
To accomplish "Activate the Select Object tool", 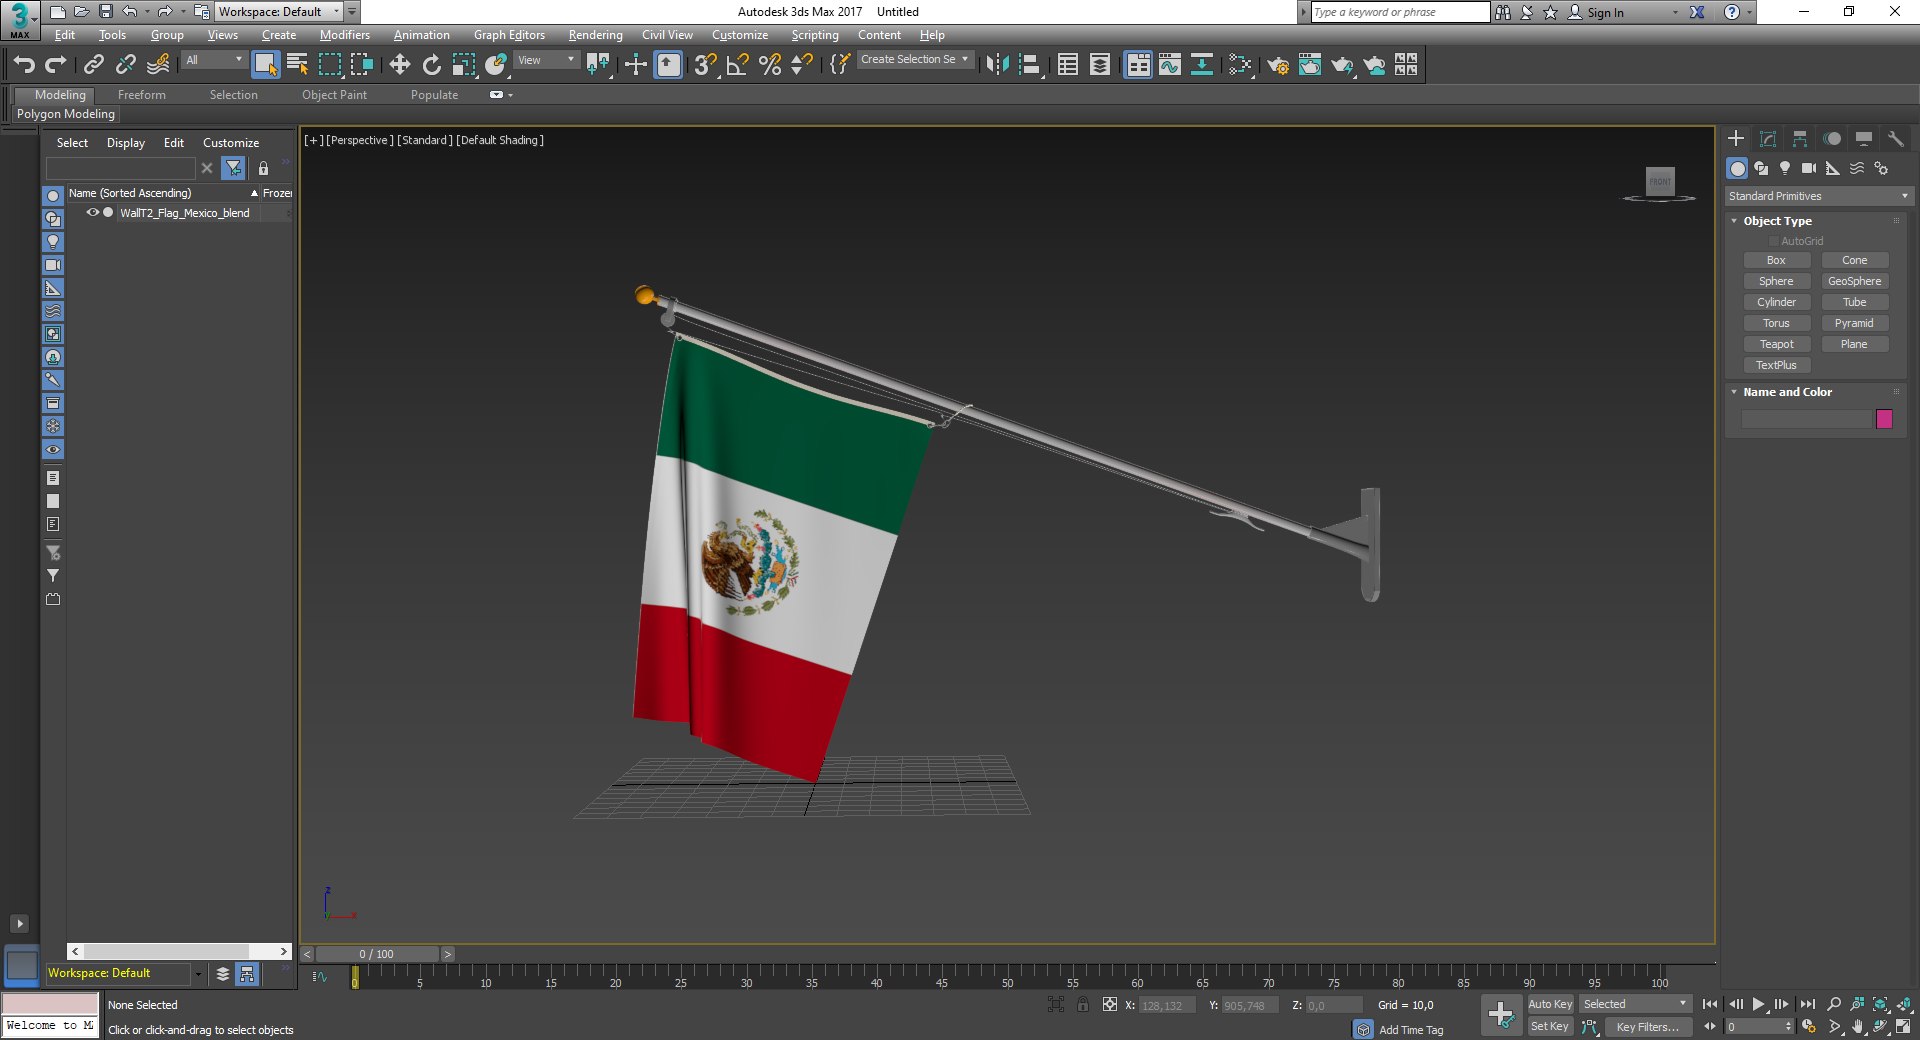I will 265,65.
